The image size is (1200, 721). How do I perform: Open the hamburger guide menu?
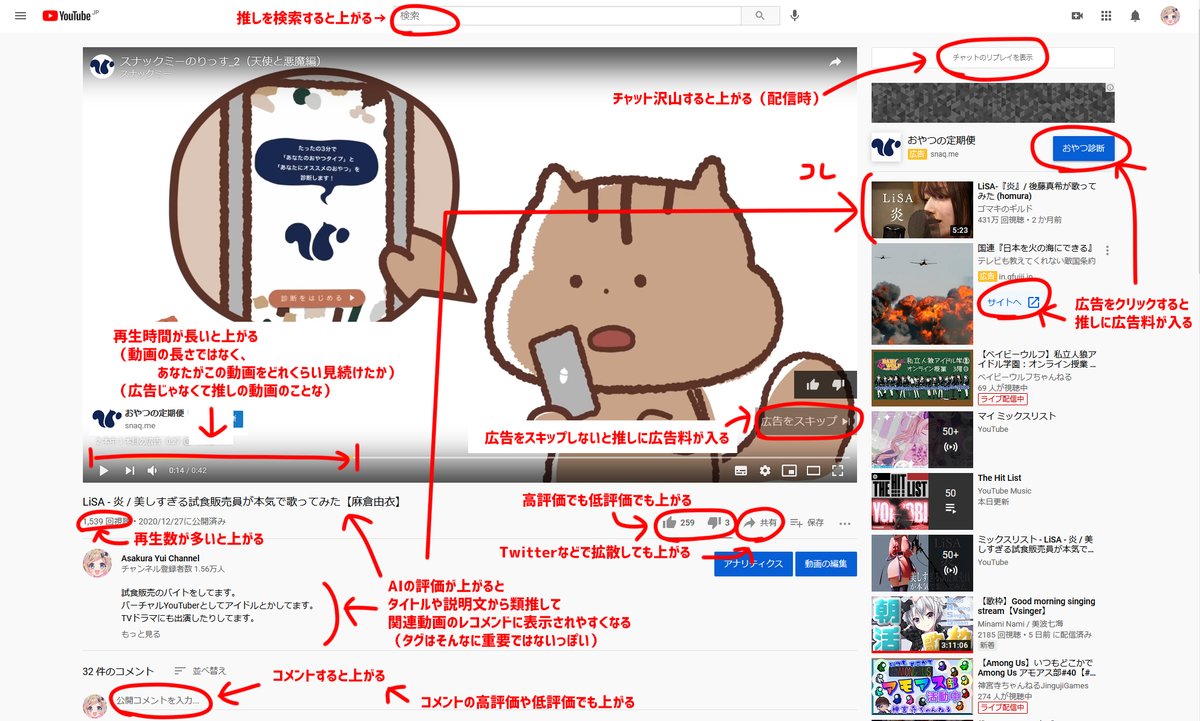pos(20,16)
